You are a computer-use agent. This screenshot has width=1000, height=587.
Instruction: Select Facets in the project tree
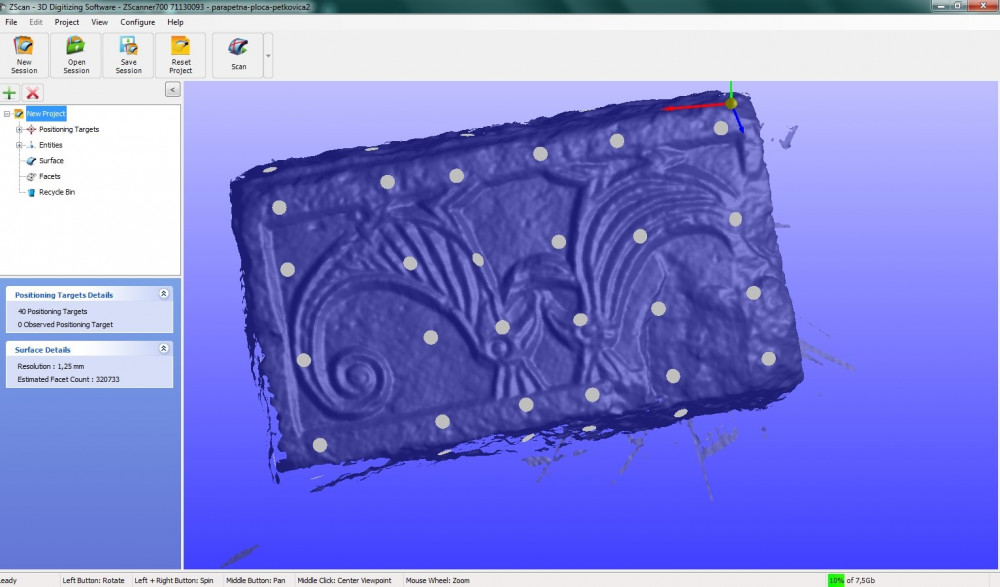click(49, 176)
